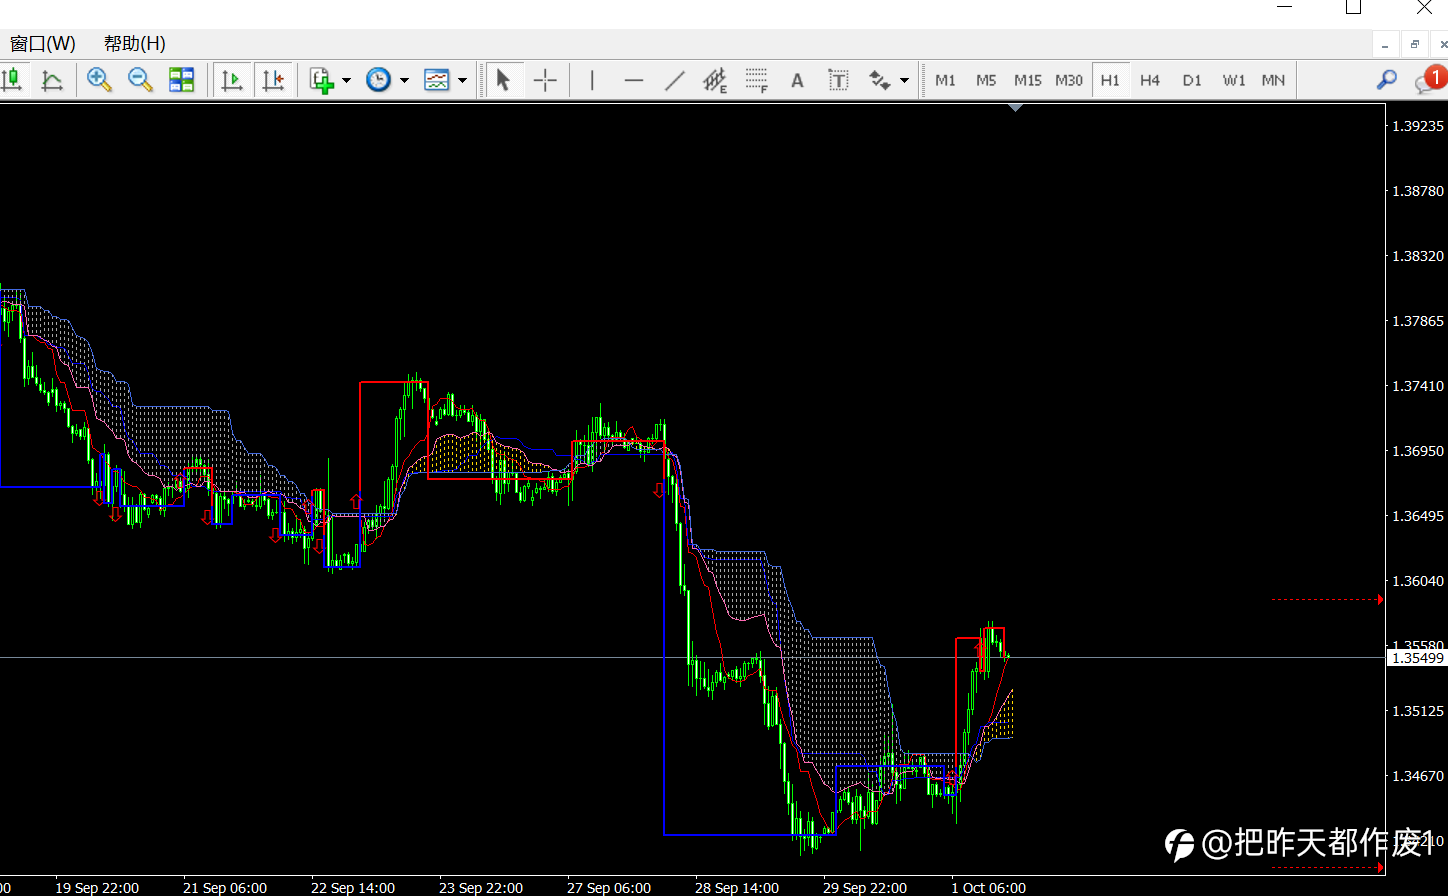Open the chart templates button
Screen dimensions: 1448x896
(437, 80)
